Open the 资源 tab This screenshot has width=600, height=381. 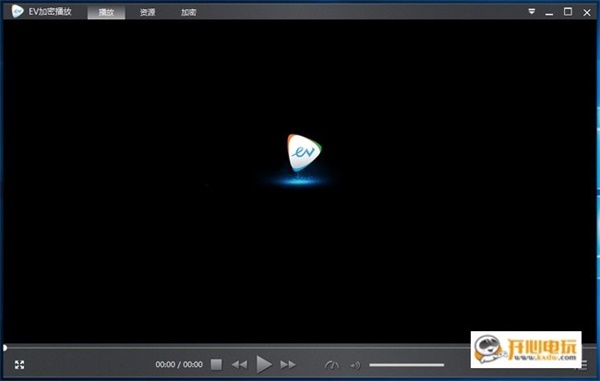coord(147,12)
